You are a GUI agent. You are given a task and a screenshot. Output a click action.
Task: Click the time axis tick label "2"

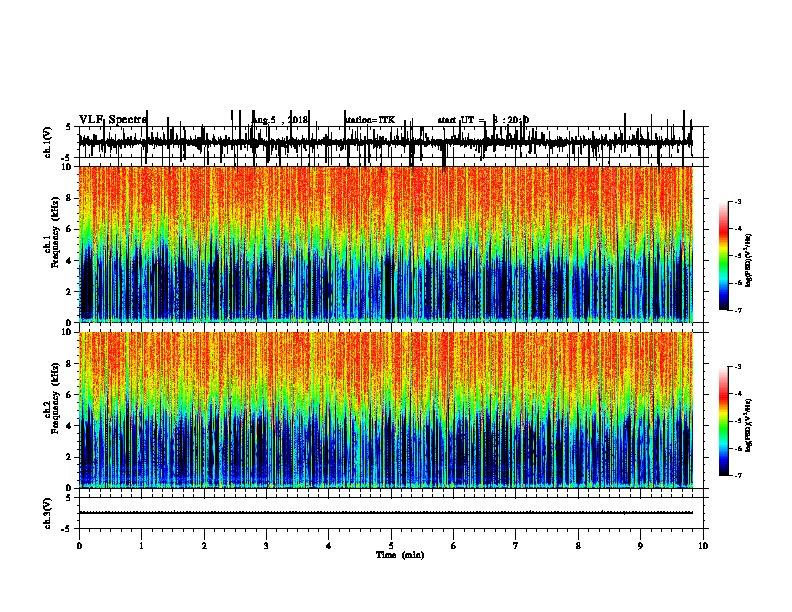pos(204,546)
